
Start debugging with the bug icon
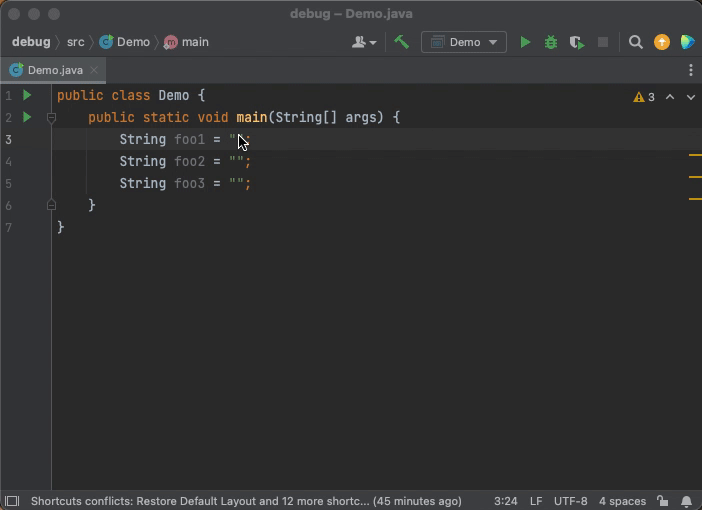pyautogui.click(x=551, y=43)
